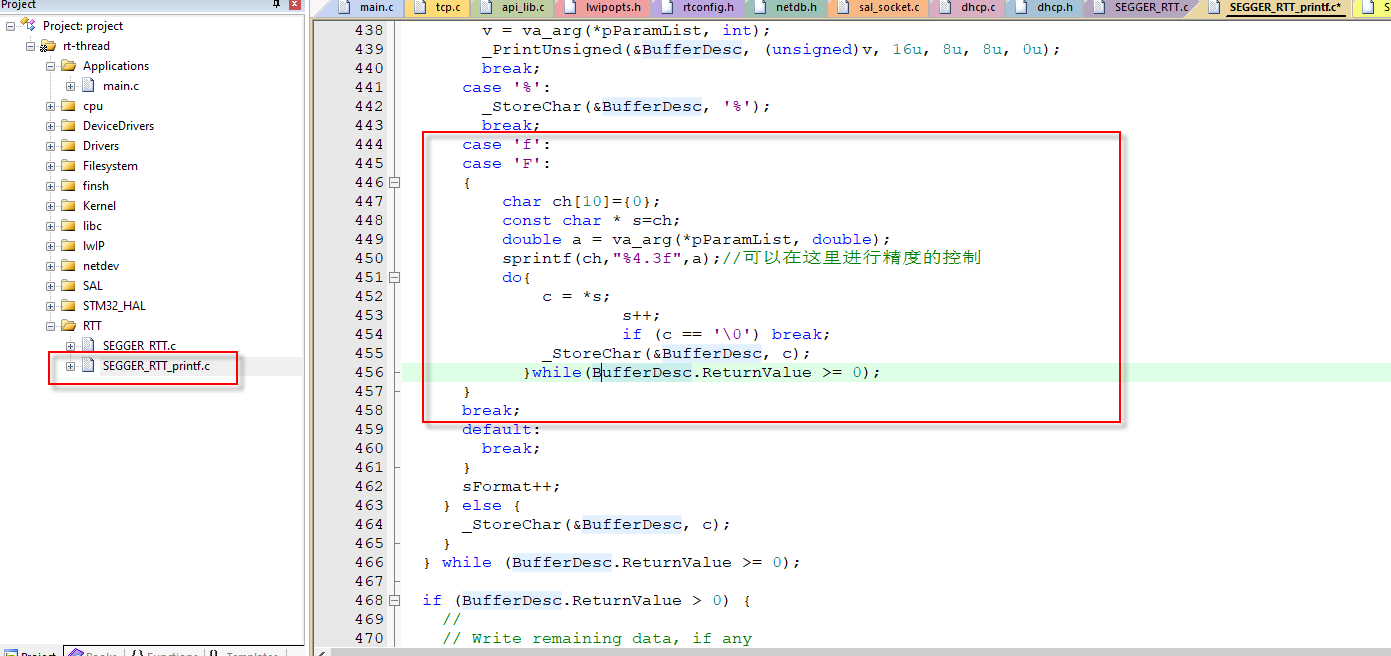This screenshot has width=1391, height=656.
Task: Select the DeviceDrivers group label
Action: click(118, 126)
